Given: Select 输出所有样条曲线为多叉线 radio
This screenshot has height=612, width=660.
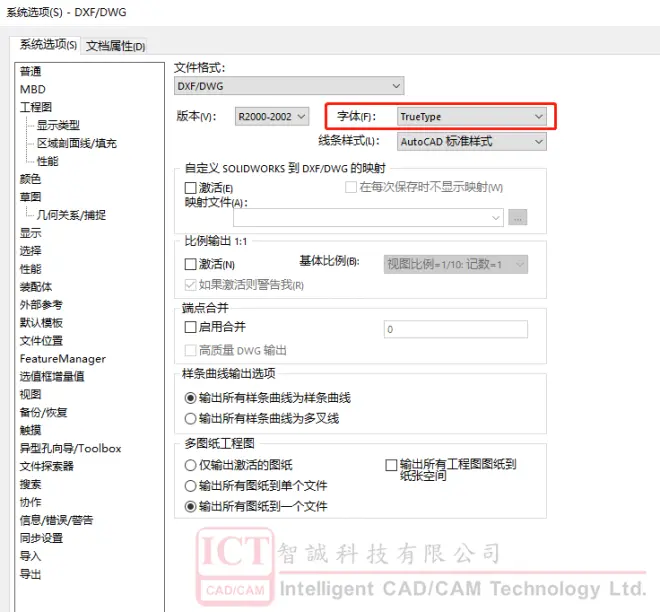Looking at the screenshot, I should pyautogui.click(x=190, y=418).
